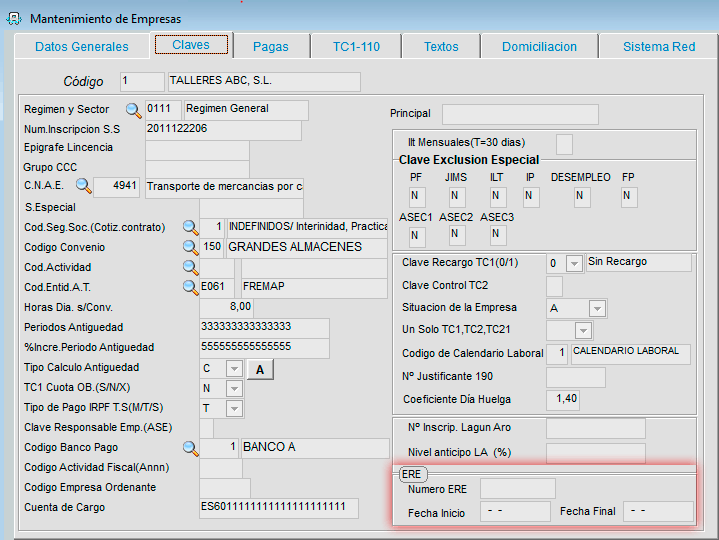Viewport: 719px width, 540px height.
Task: Click the ASEC1 exclusion key box
Action: [x=417, y=237]
